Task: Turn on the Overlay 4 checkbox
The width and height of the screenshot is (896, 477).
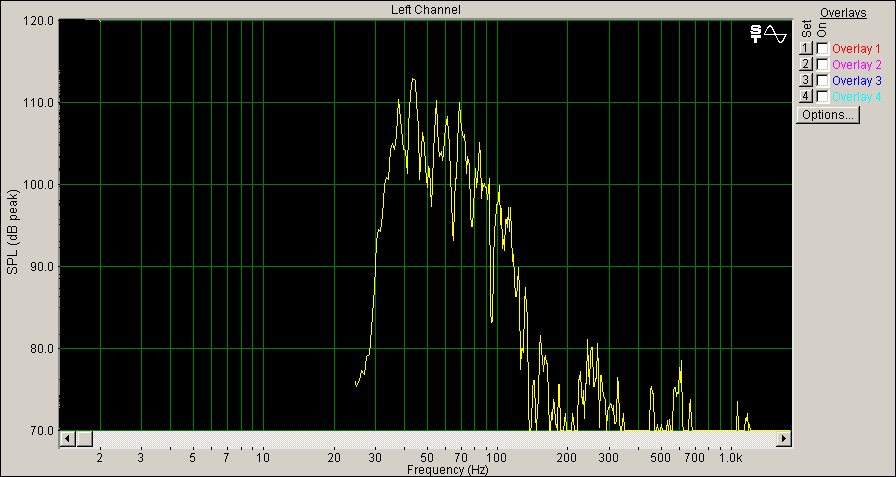Action: (822, 97)
